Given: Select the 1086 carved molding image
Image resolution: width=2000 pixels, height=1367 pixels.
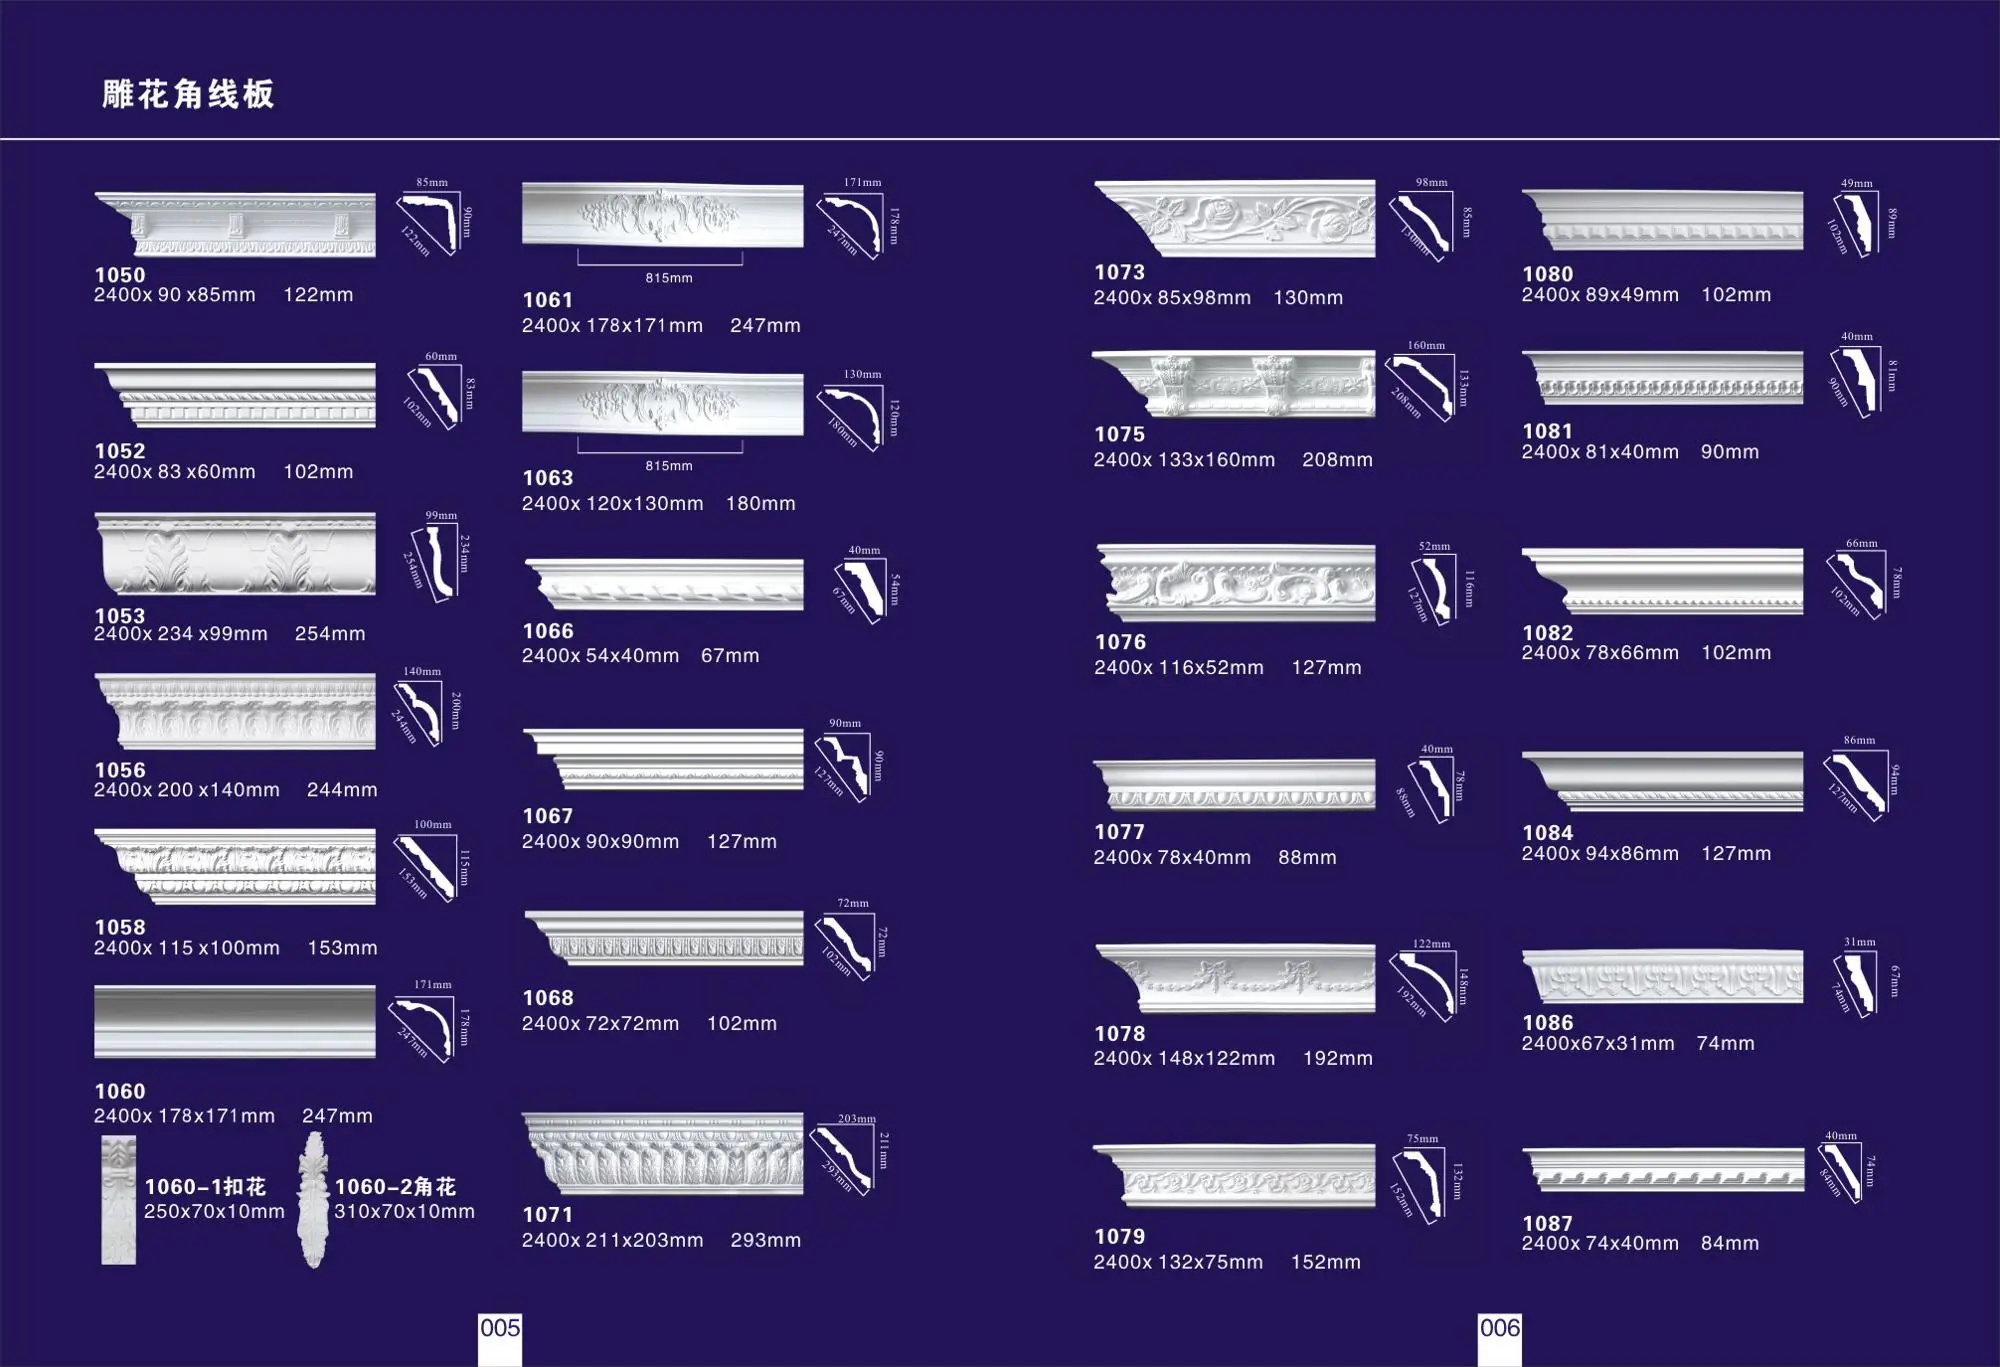Looking at the screenshot, I should pos(1662,976).
